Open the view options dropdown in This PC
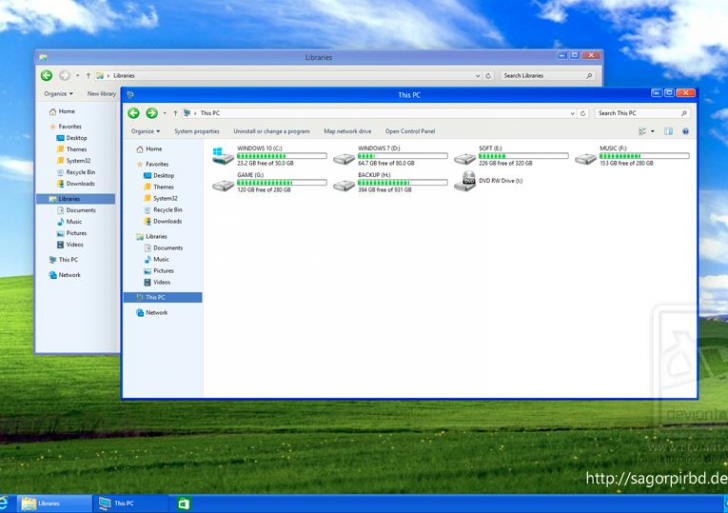Screen dimensions: 728x513 pos(652,131)
